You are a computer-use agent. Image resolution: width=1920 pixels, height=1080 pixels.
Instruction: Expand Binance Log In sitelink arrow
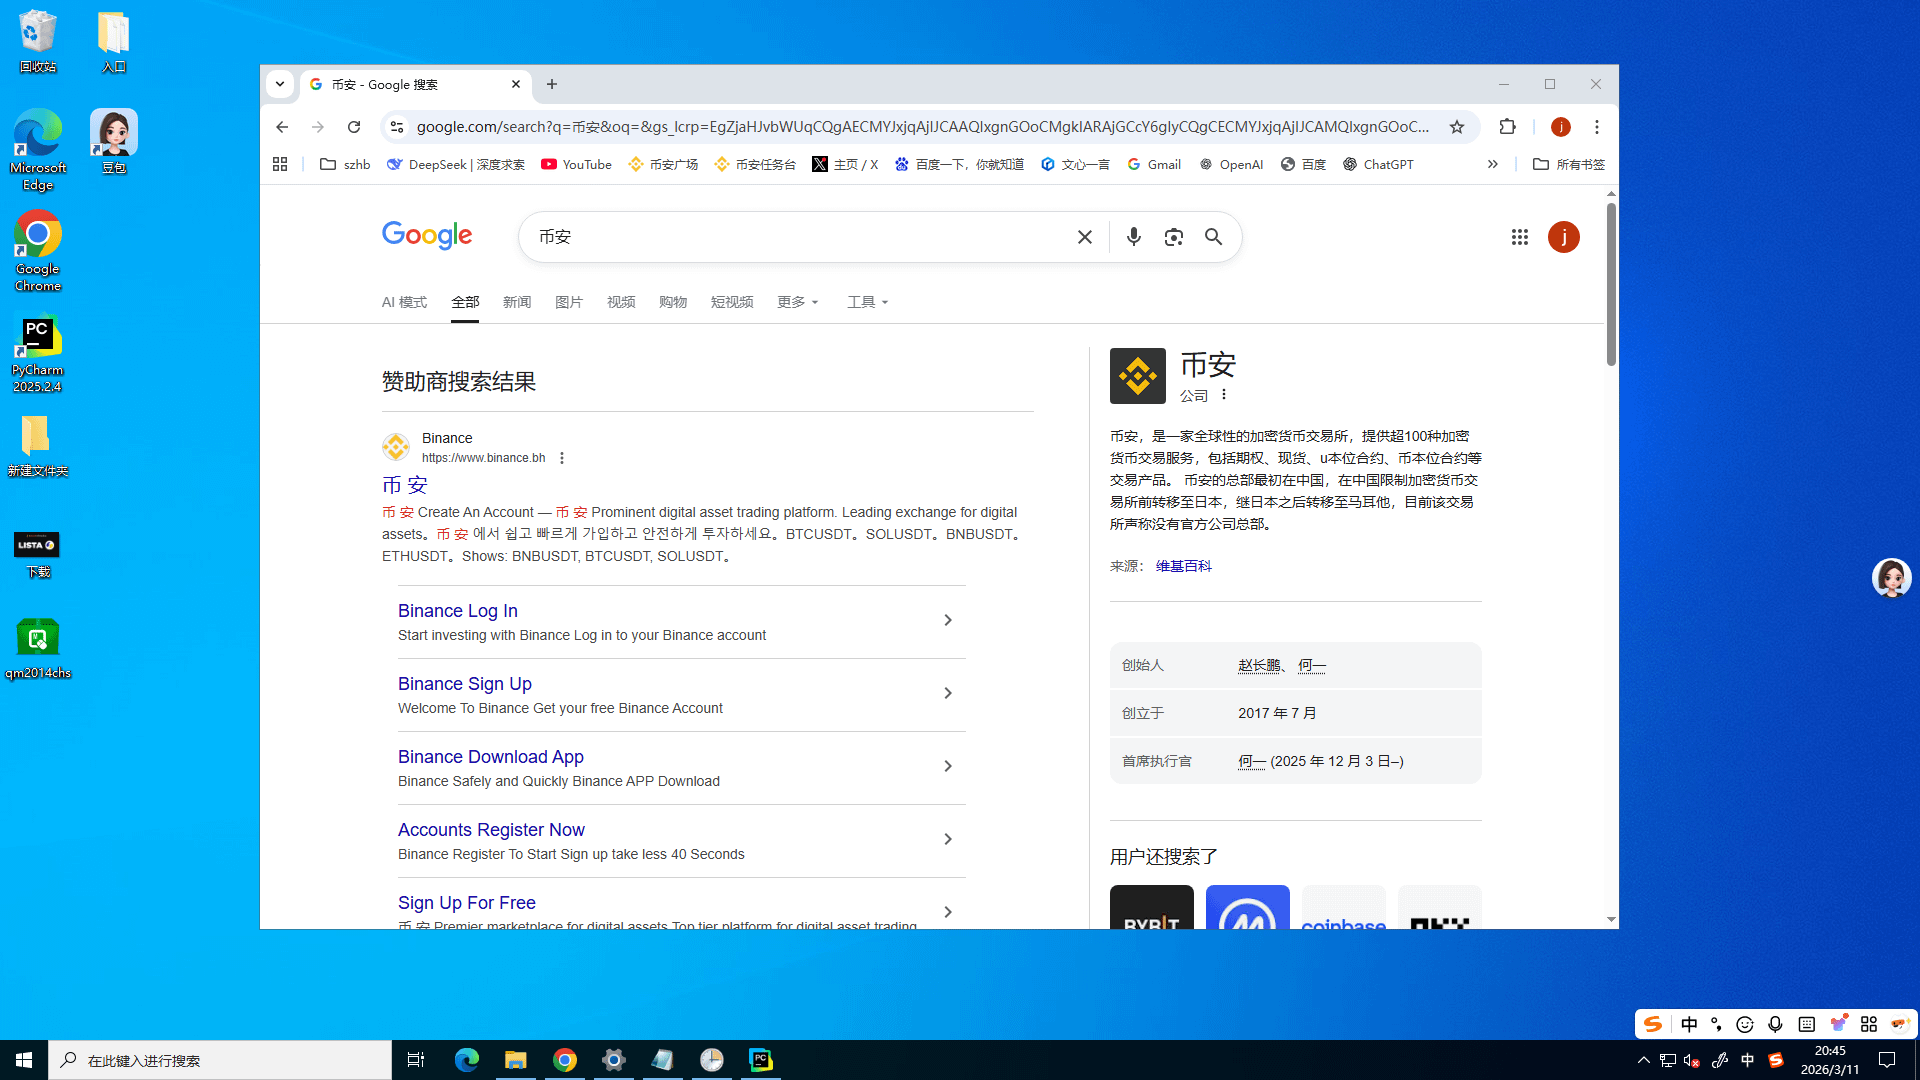coord(947,620)
